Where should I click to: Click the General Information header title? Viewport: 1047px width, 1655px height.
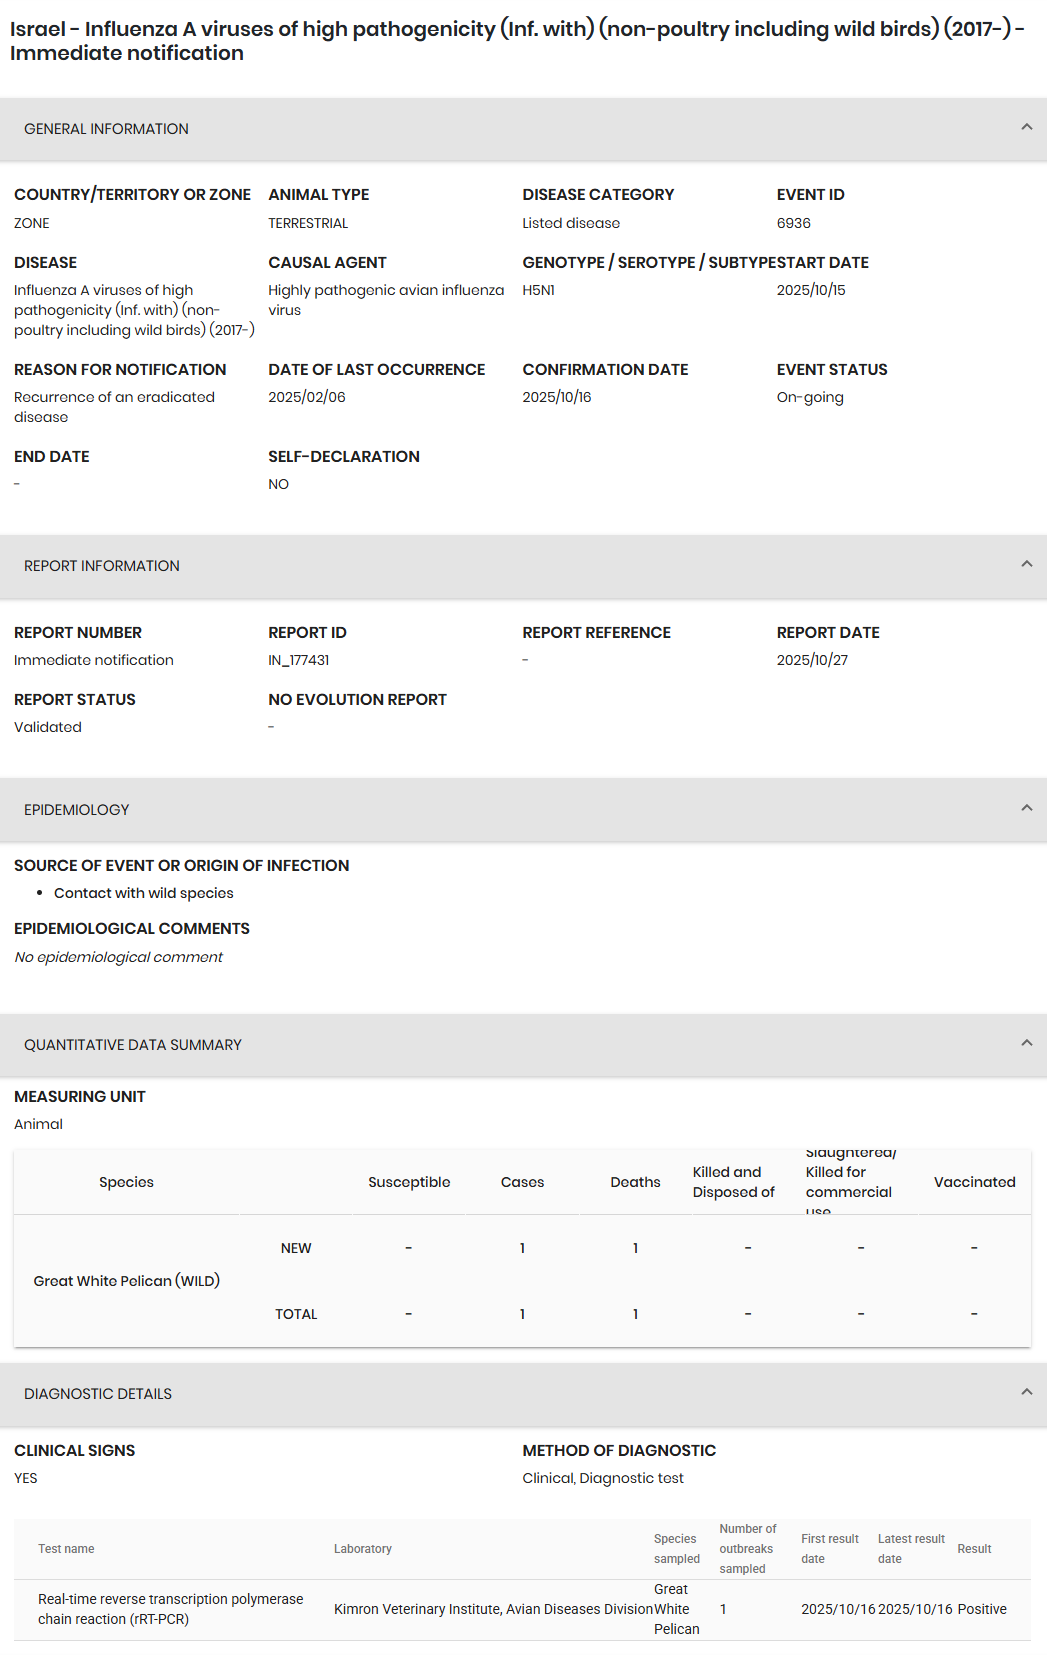[106, 129]
